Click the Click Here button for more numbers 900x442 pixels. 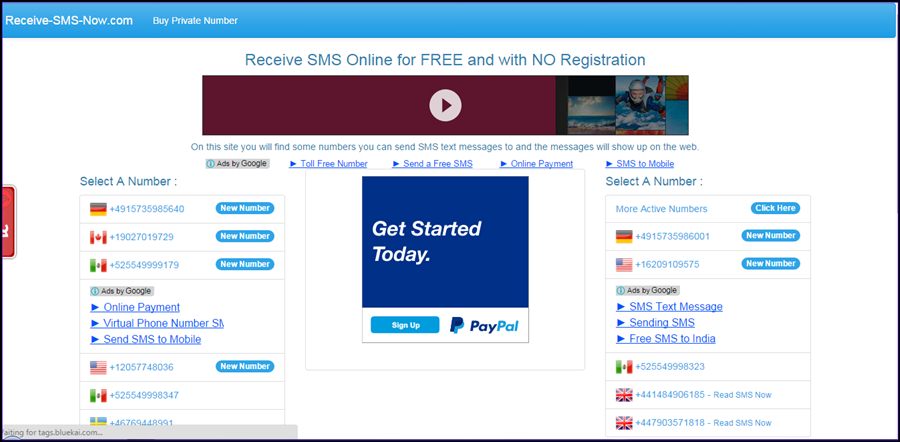coord(775,208)
